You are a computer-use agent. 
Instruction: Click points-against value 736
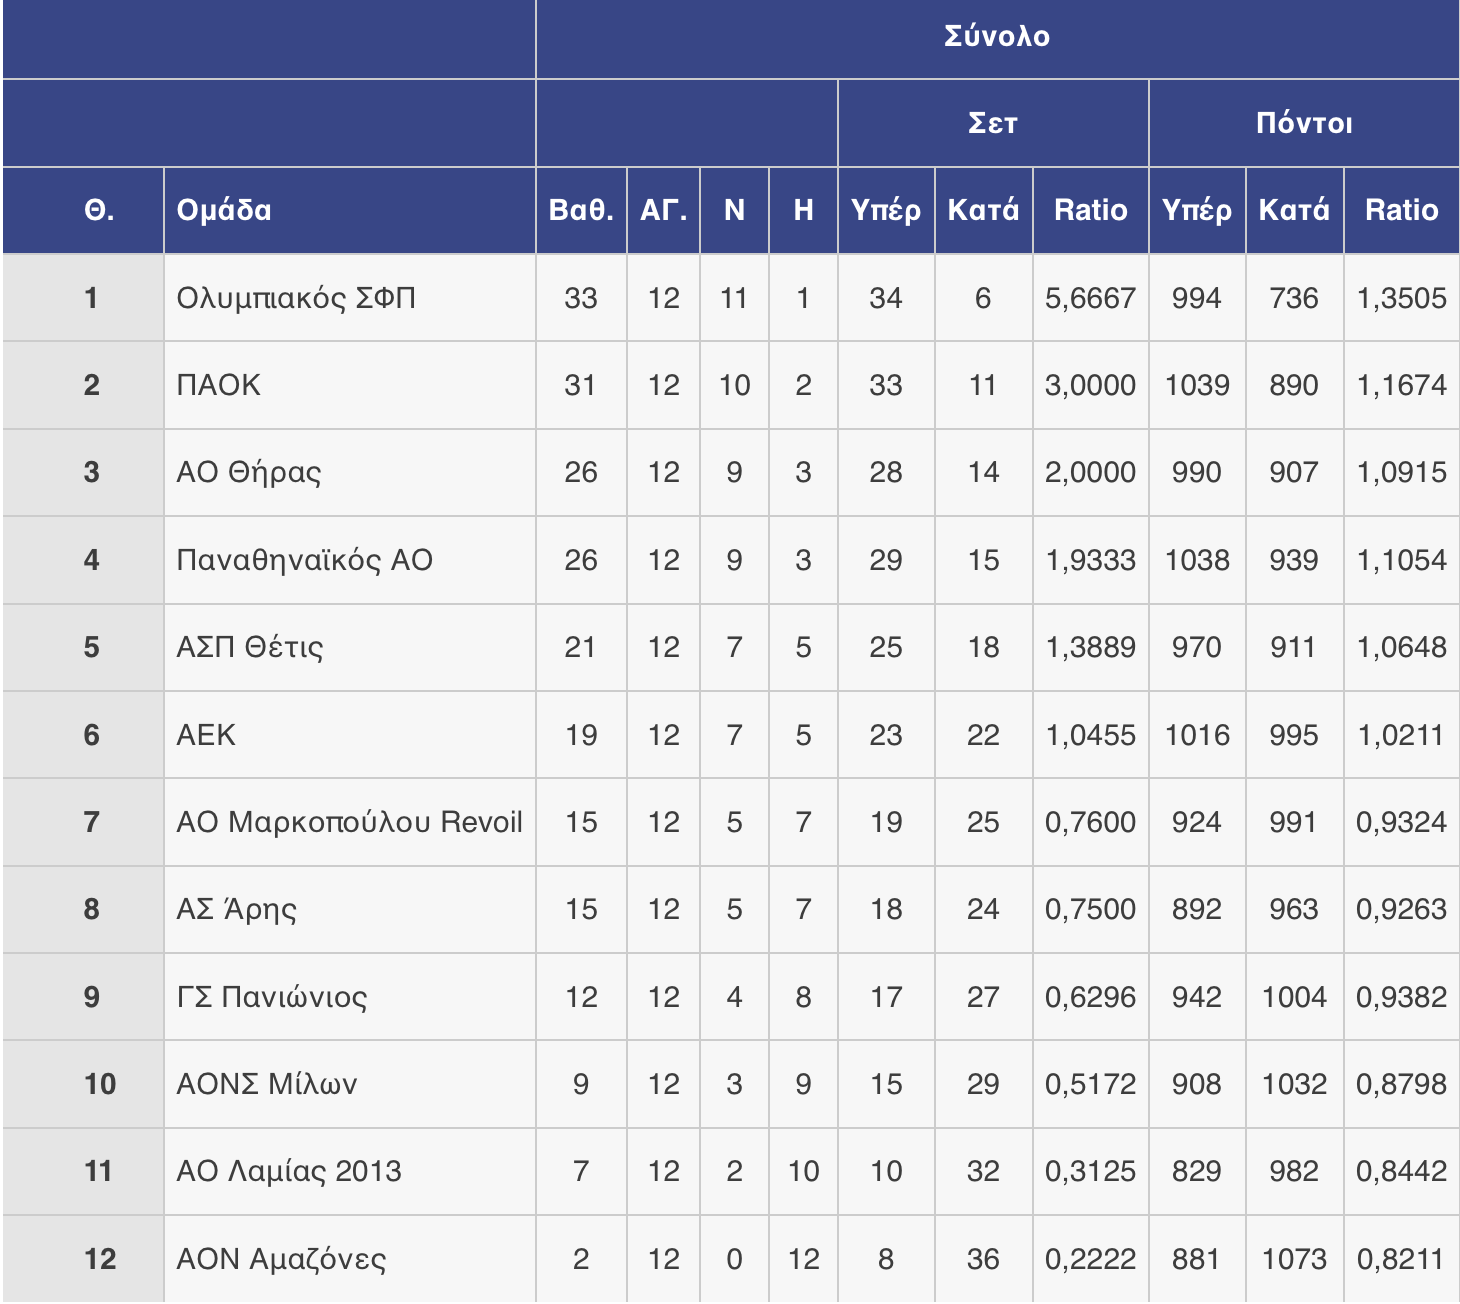1294,298
